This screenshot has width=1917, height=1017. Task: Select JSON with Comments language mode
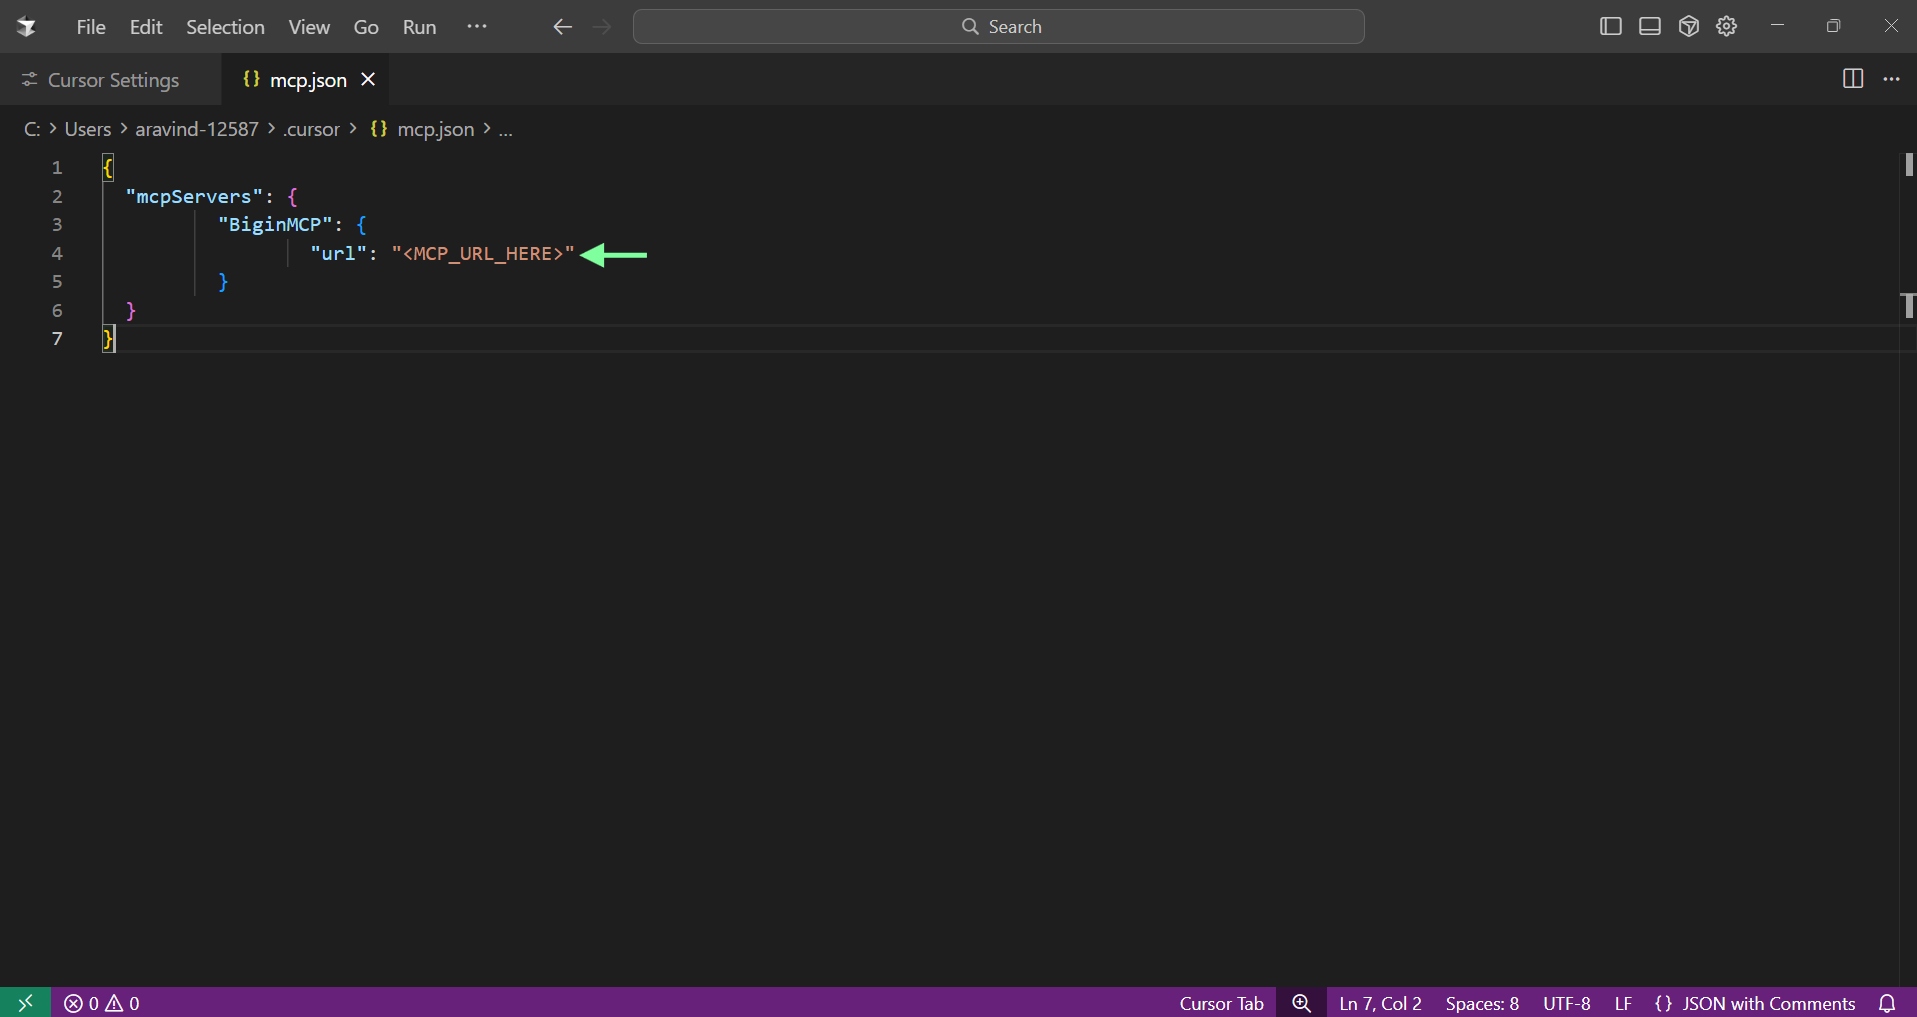click(x=1755, y=1003)
